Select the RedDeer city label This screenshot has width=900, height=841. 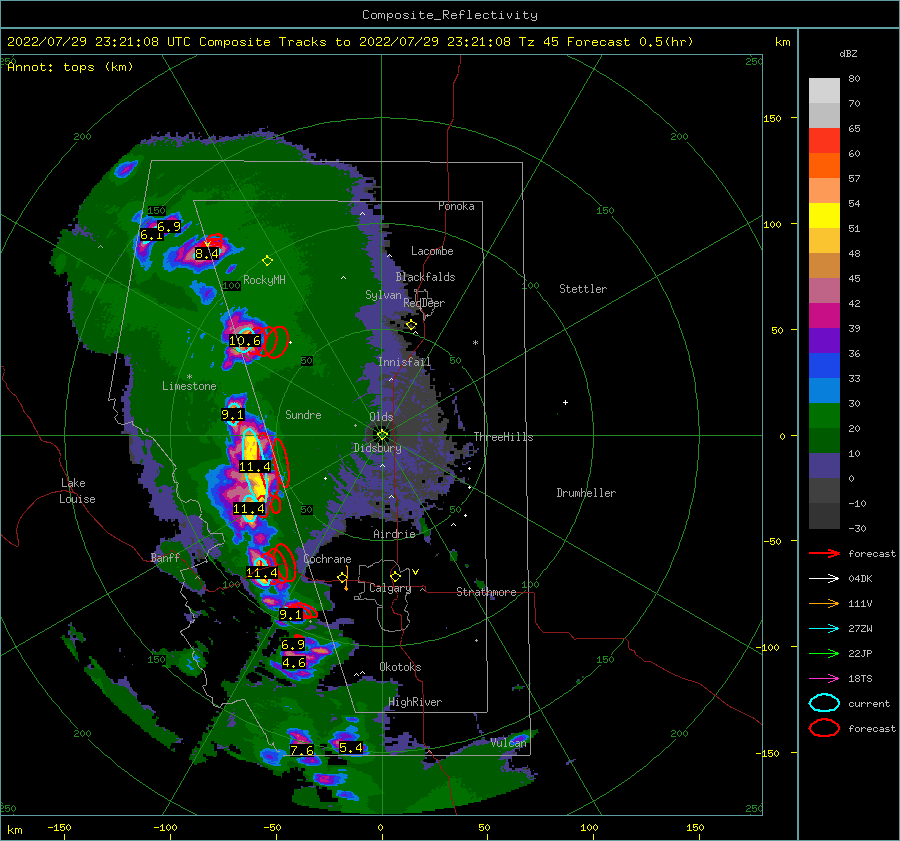pos(424,303)
